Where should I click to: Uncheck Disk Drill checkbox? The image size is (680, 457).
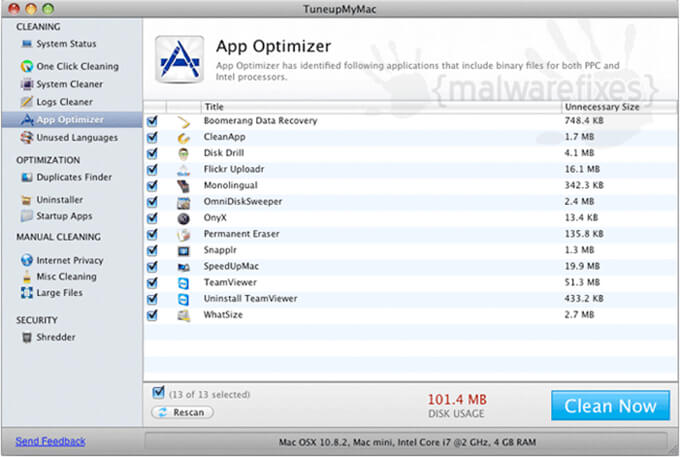click(152, 153)
